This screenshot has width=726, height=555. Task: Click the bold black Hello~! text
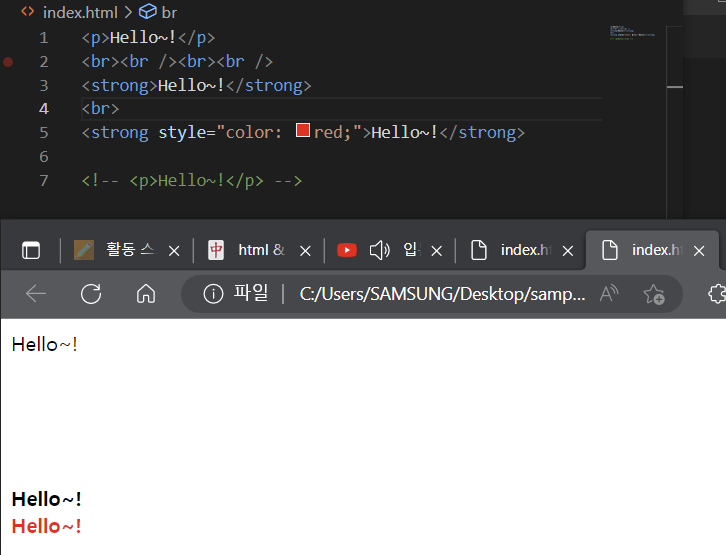coord(46,499)
